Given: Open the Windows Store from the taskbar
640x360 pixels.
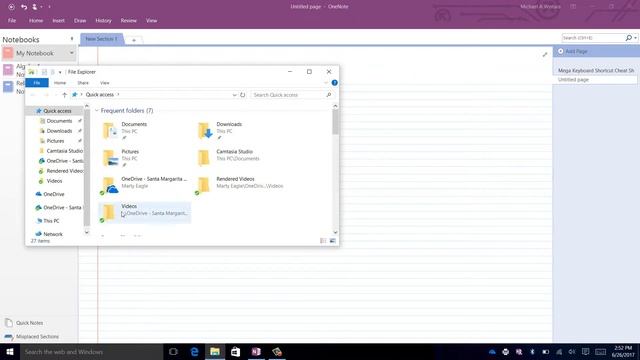Looking at the screenshot, I should [x=236, y=351].
